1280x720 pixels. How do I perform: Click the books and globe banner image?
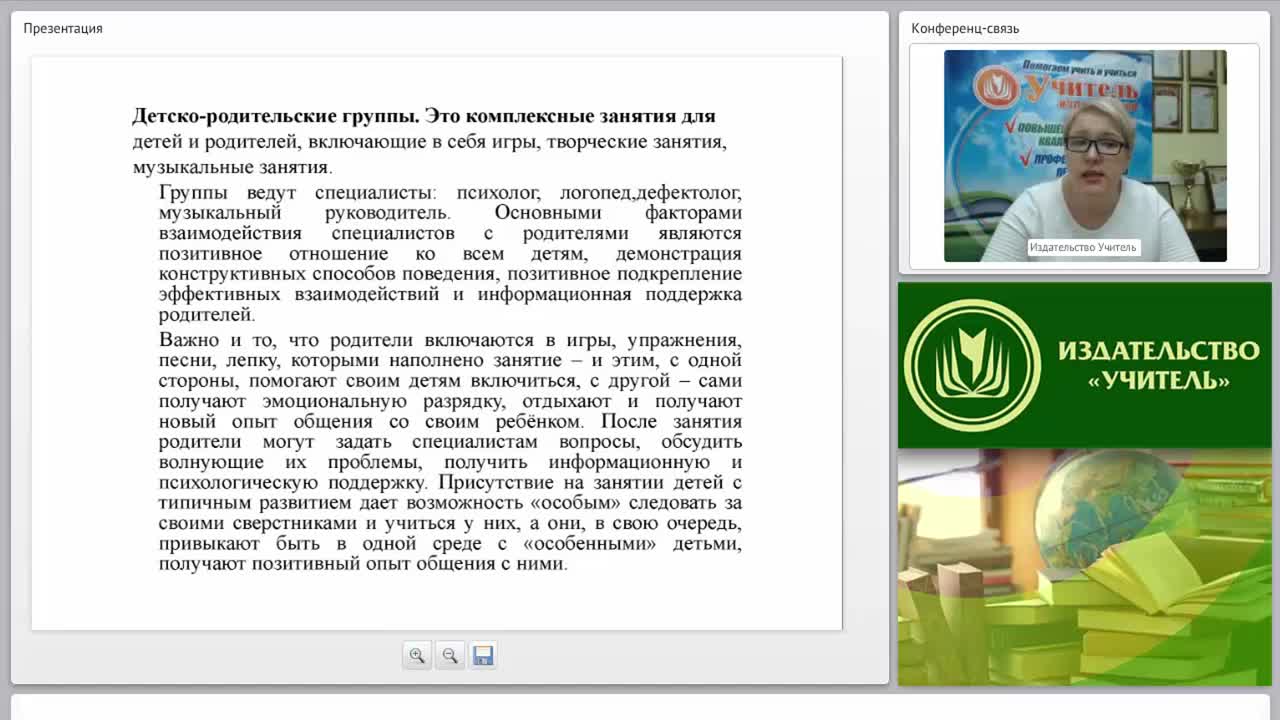coord(1084,567)
